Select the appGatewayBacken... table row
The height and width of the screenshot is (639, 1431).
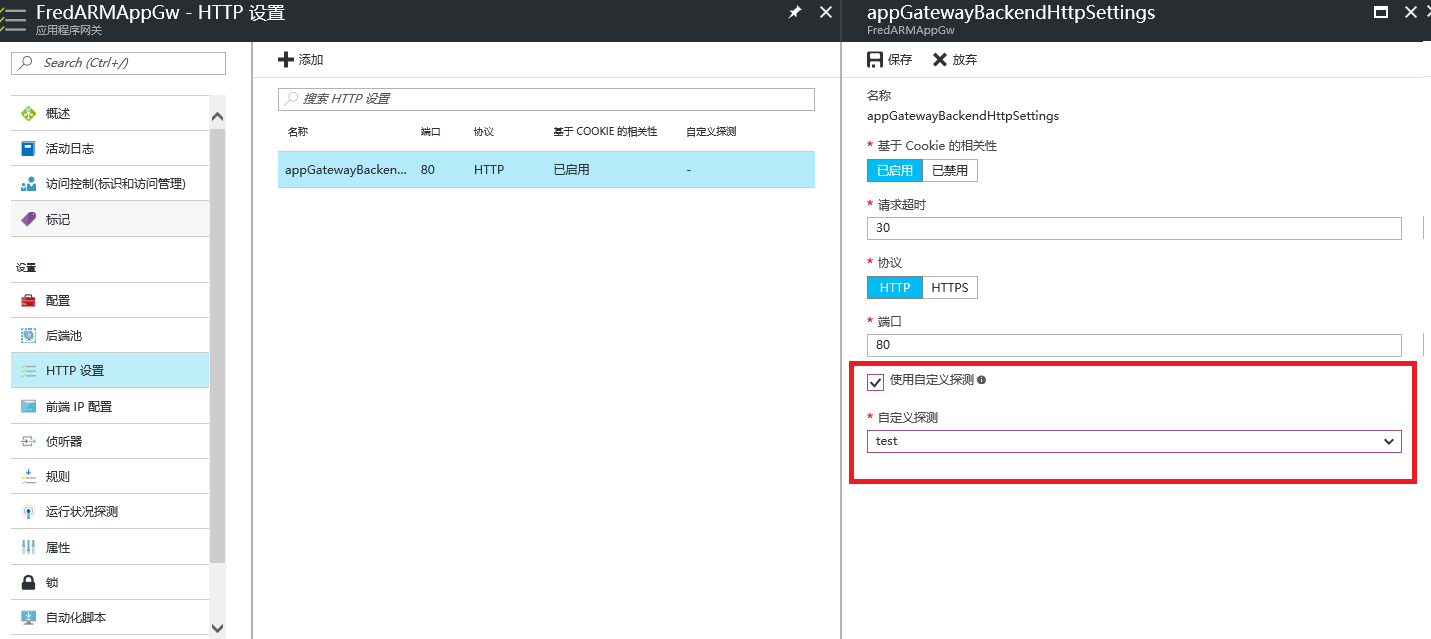pos(545,170)
